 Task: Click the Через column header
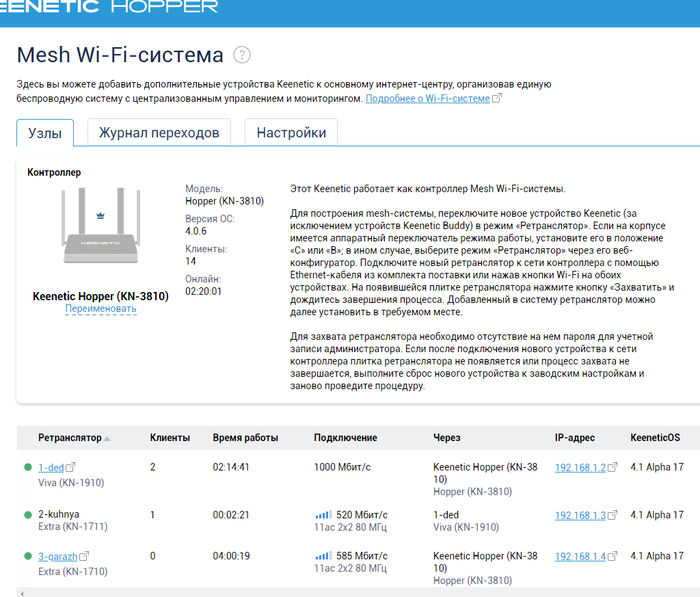tap(447, 438)
